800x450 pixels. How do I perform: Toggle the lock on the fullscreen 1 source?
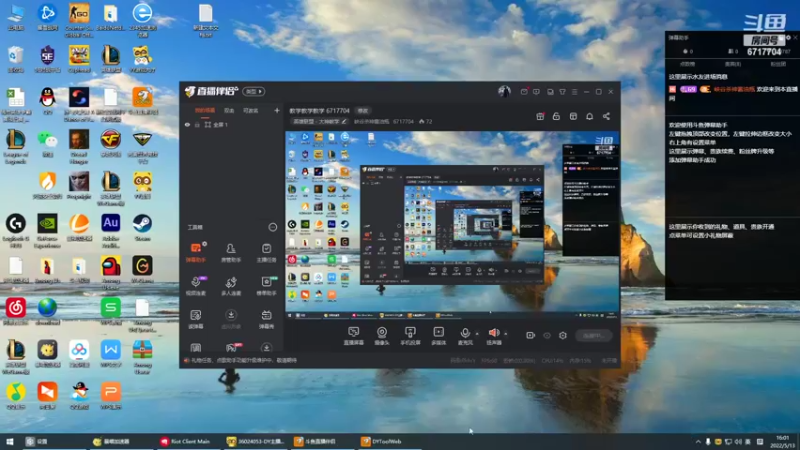pos(197,124)
